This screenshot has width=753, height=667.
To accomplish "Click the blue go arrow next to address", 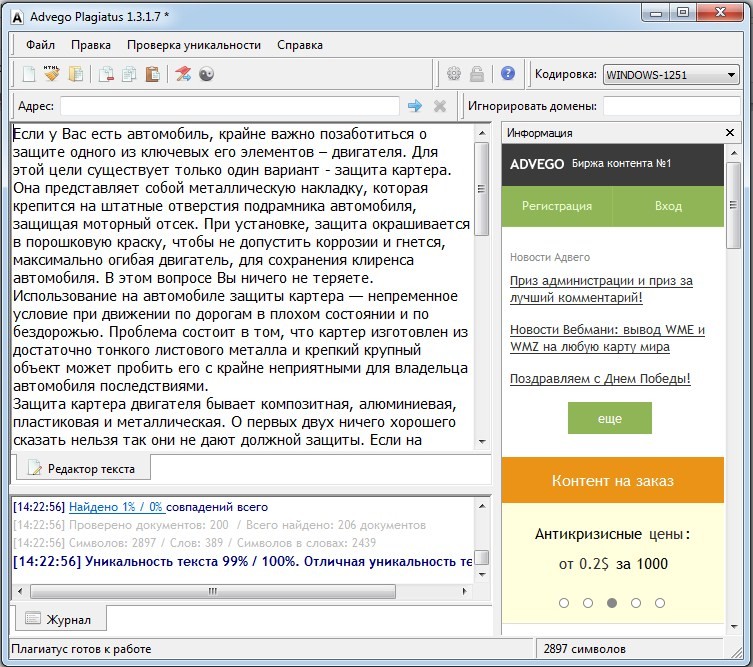I will (415, 106).
